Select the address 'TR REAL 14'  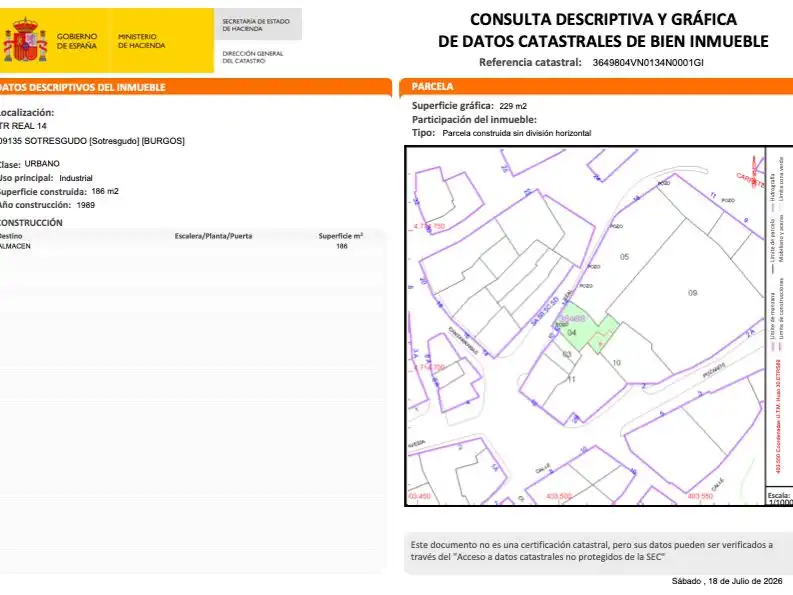(23, 126)
